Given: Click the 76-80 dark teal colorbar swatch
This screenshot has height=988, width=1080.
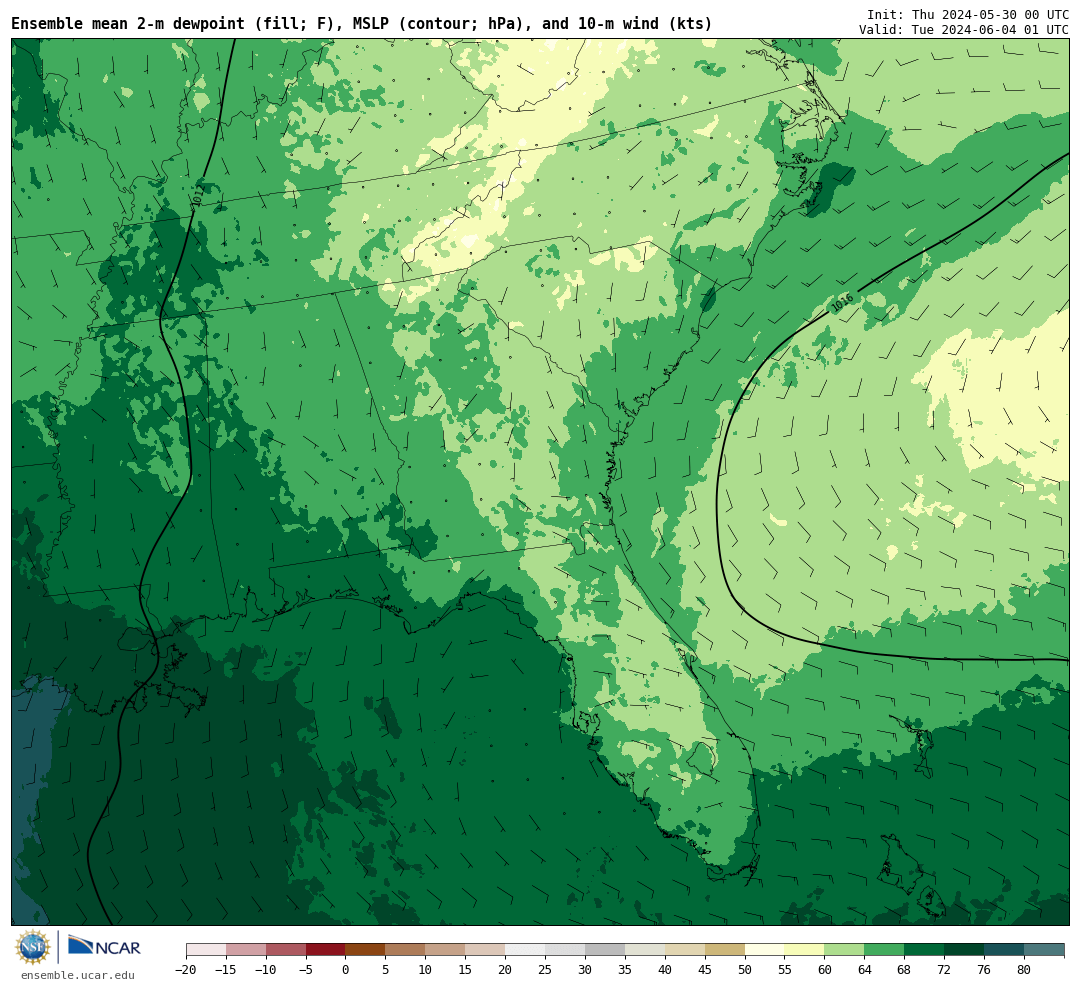Looking at the screenshot, I should click(1004, 950).
